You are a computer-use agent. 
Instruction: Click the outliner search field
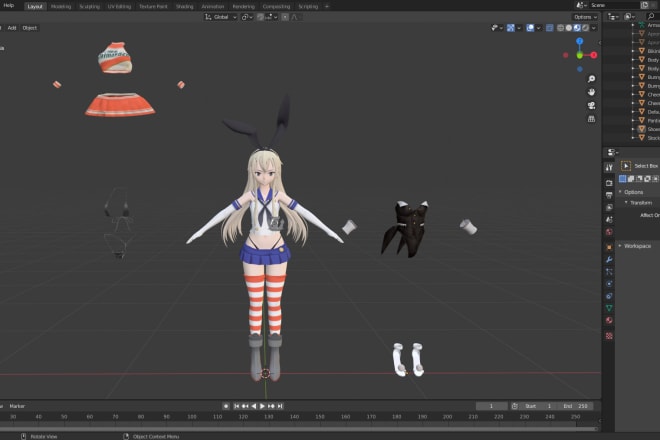[652, 16]
